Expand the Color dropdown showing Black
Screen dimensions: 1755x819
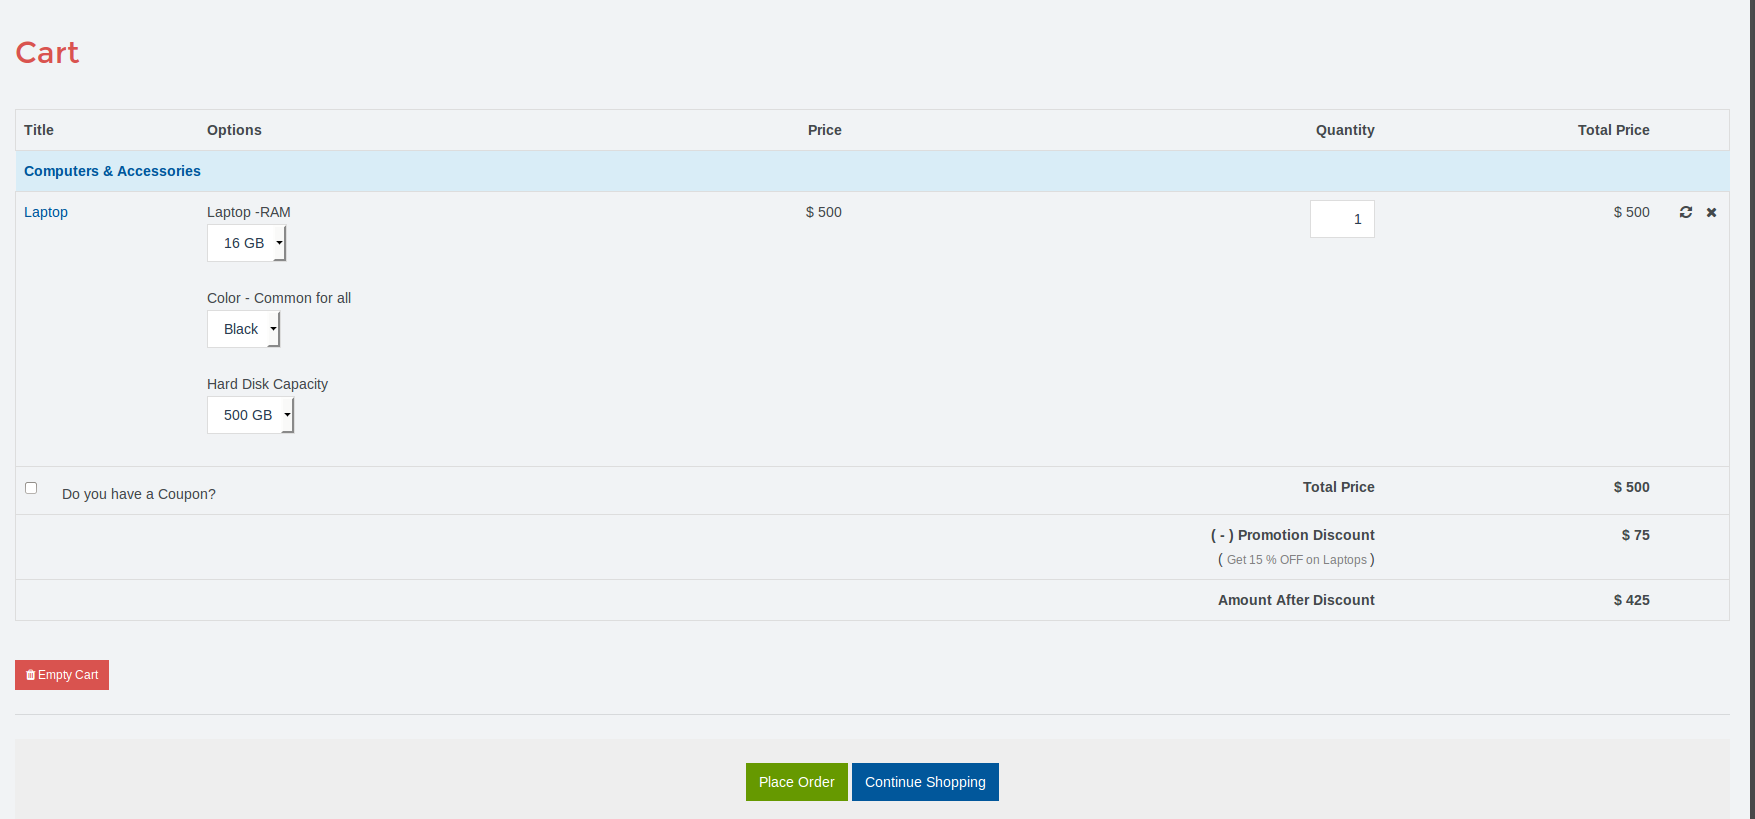pyautogui.click(x=244, y=329)
